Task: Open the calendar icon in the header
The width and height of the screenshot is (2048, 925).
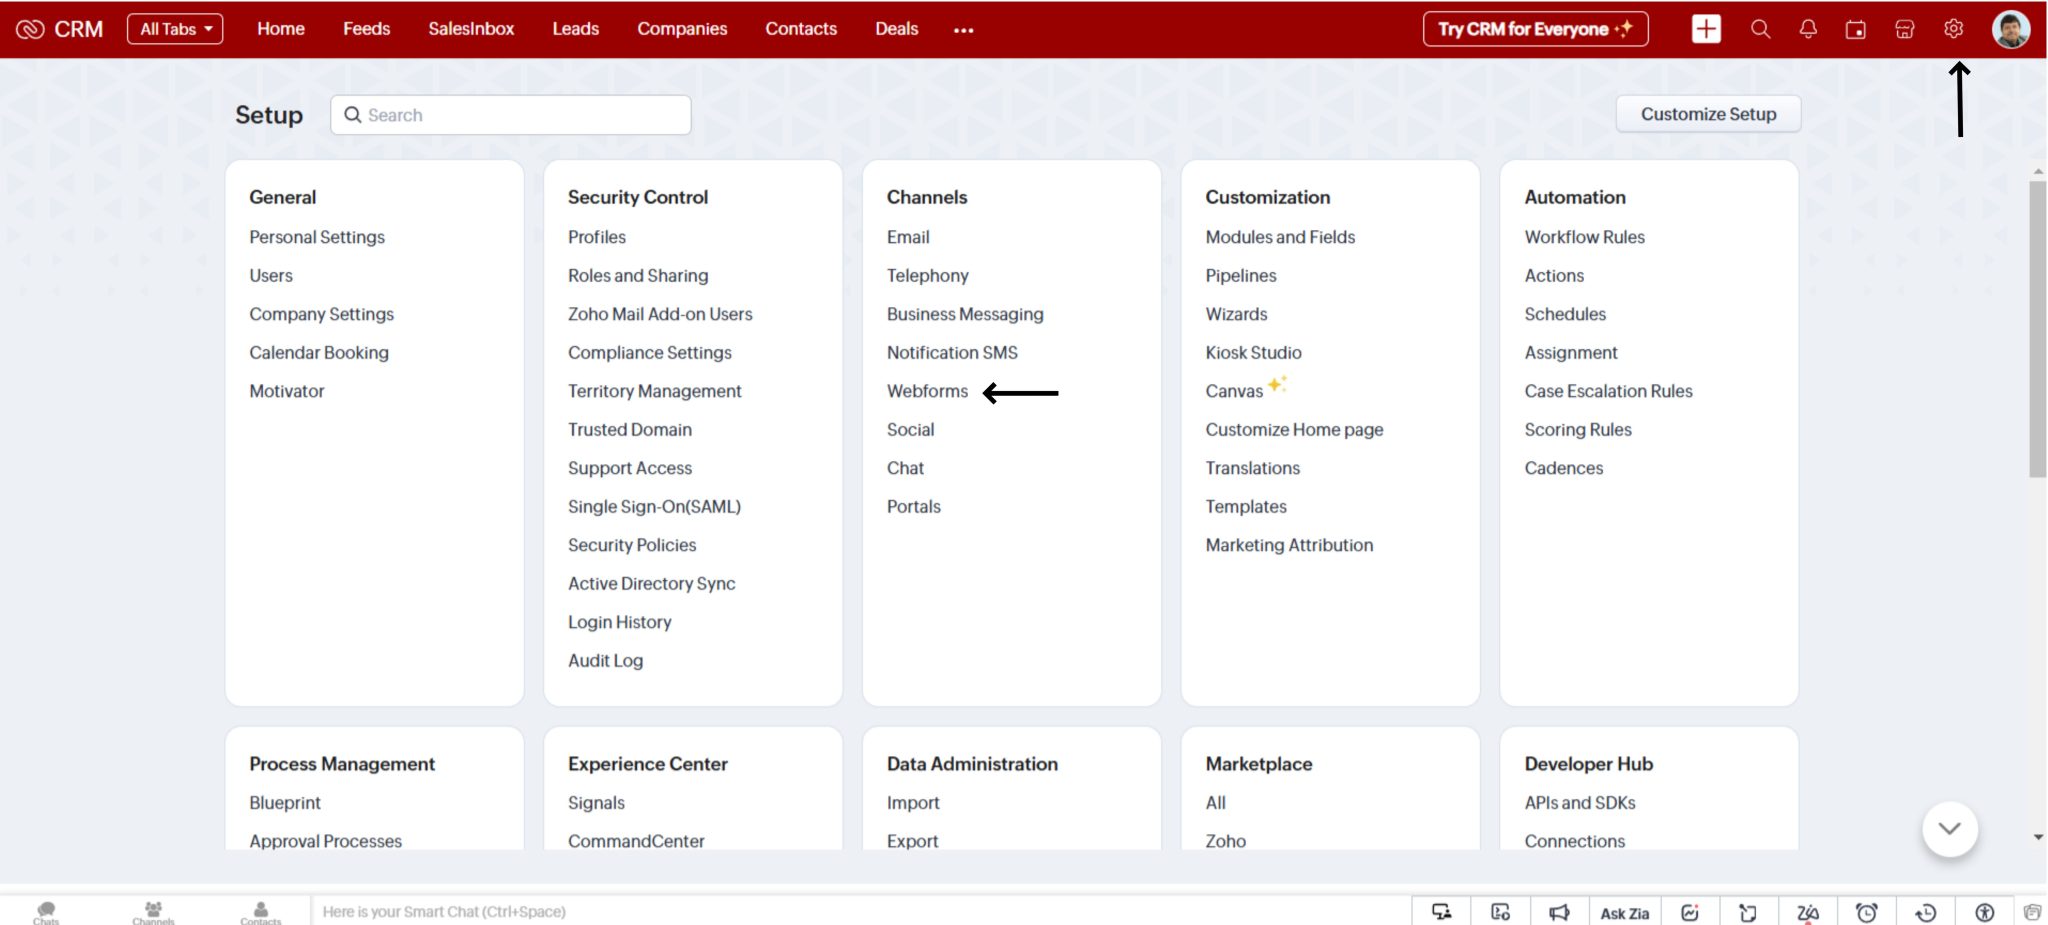Action: [x=1855, y=29]
